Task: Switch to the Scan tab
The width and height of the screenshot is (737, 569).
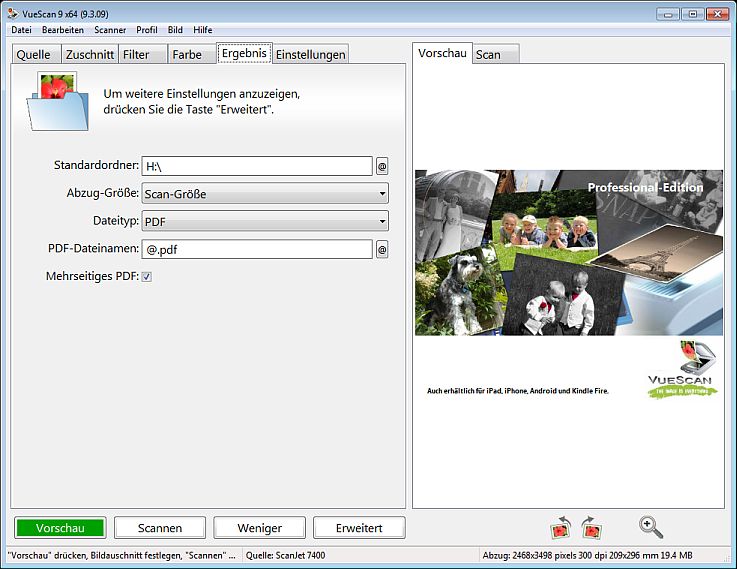Action: [496, 55]
